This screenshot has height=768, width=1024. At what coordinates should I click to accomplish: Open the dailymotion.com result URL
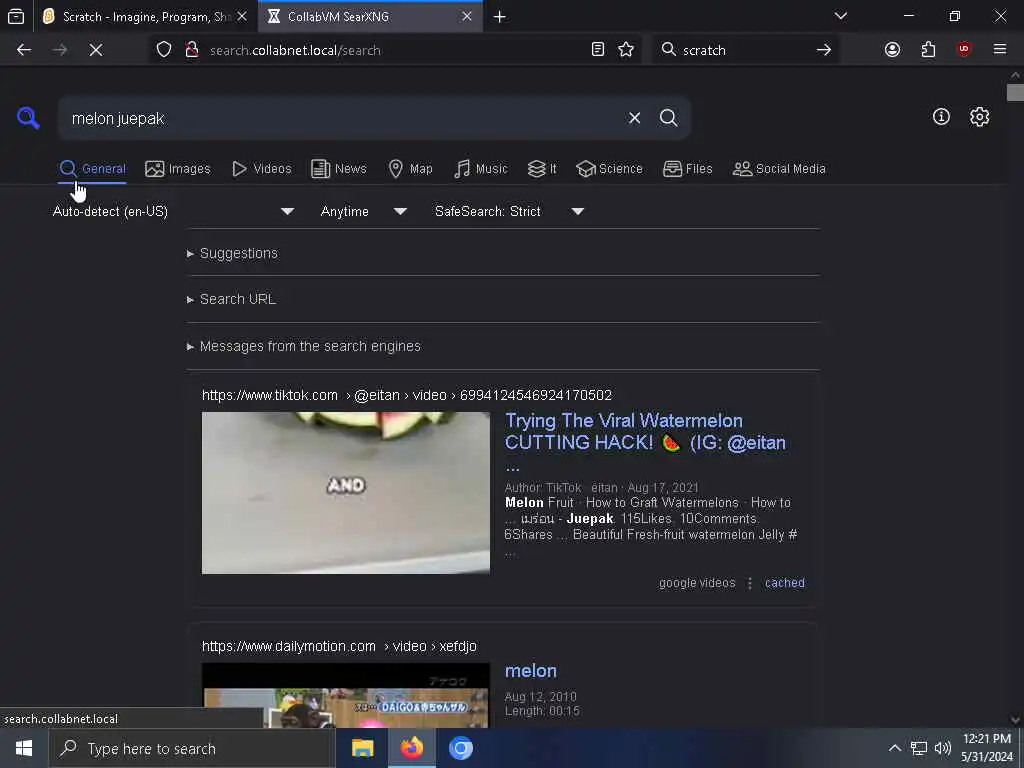[x=339, y=646]
